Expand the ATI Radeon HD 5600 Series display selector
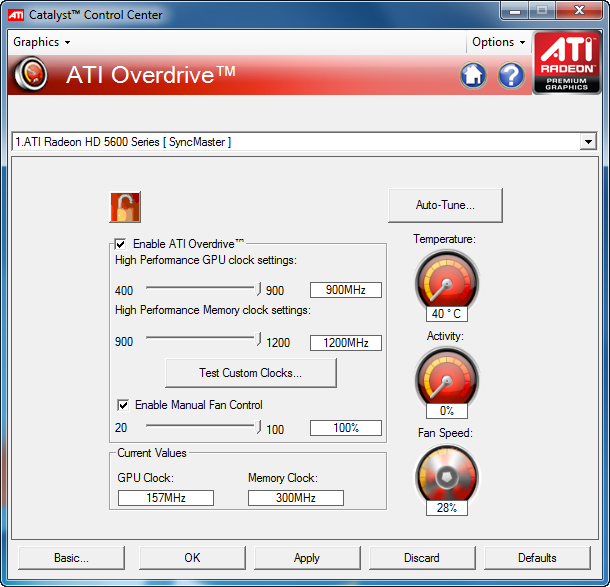This screenshot has width=610, height=587. click(x=588, y=142)
